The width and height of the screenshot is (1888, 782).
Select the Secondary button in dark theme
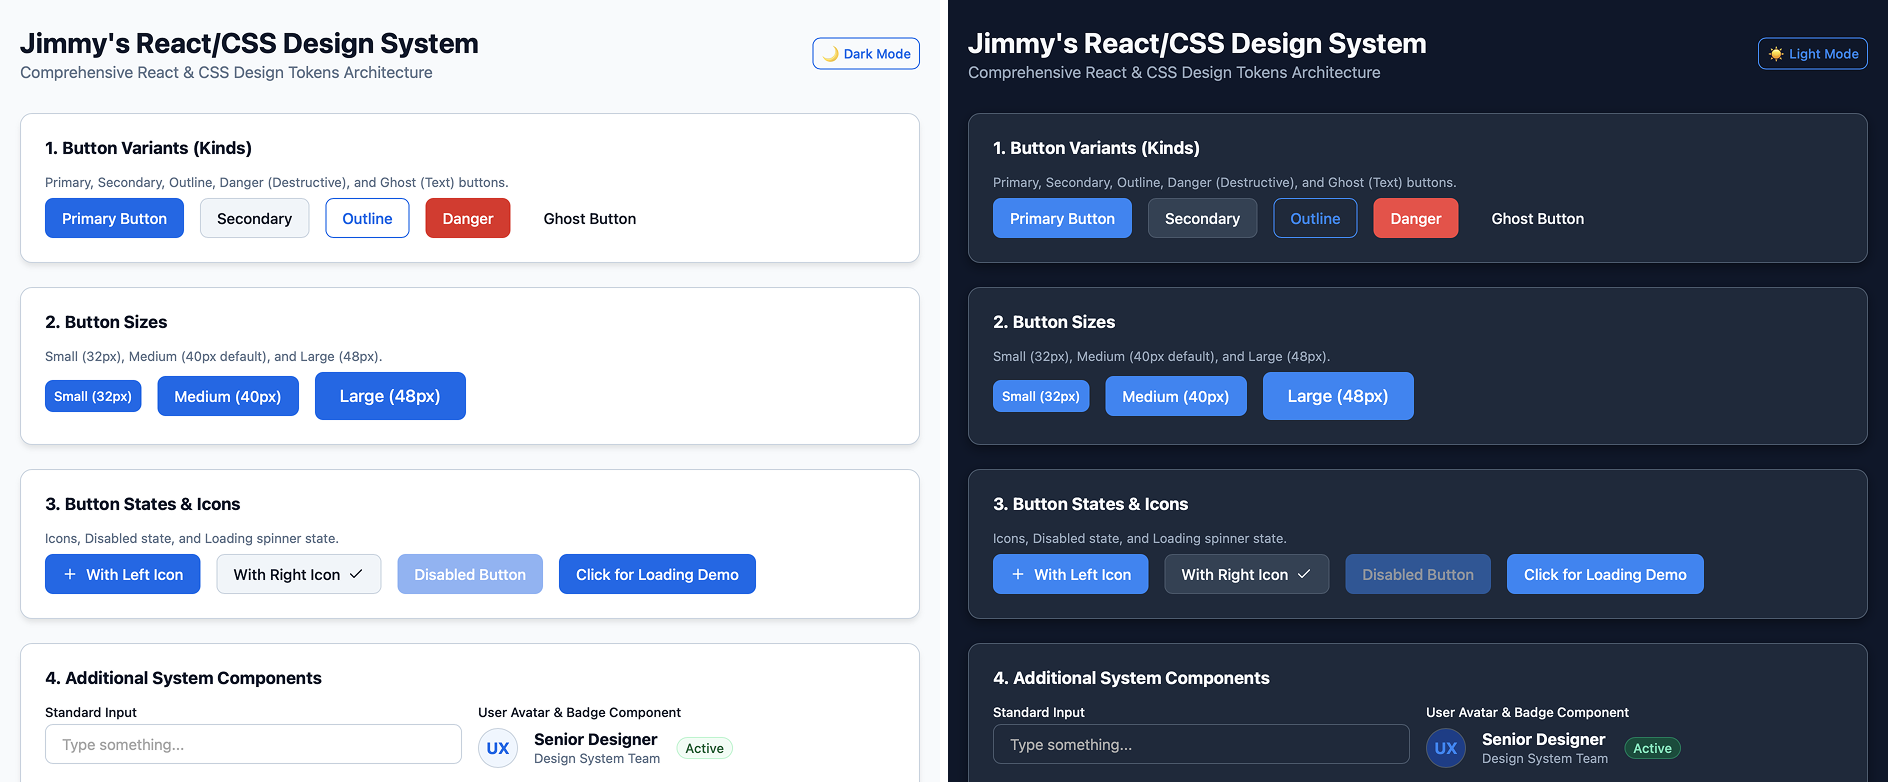coord(1203,218)
